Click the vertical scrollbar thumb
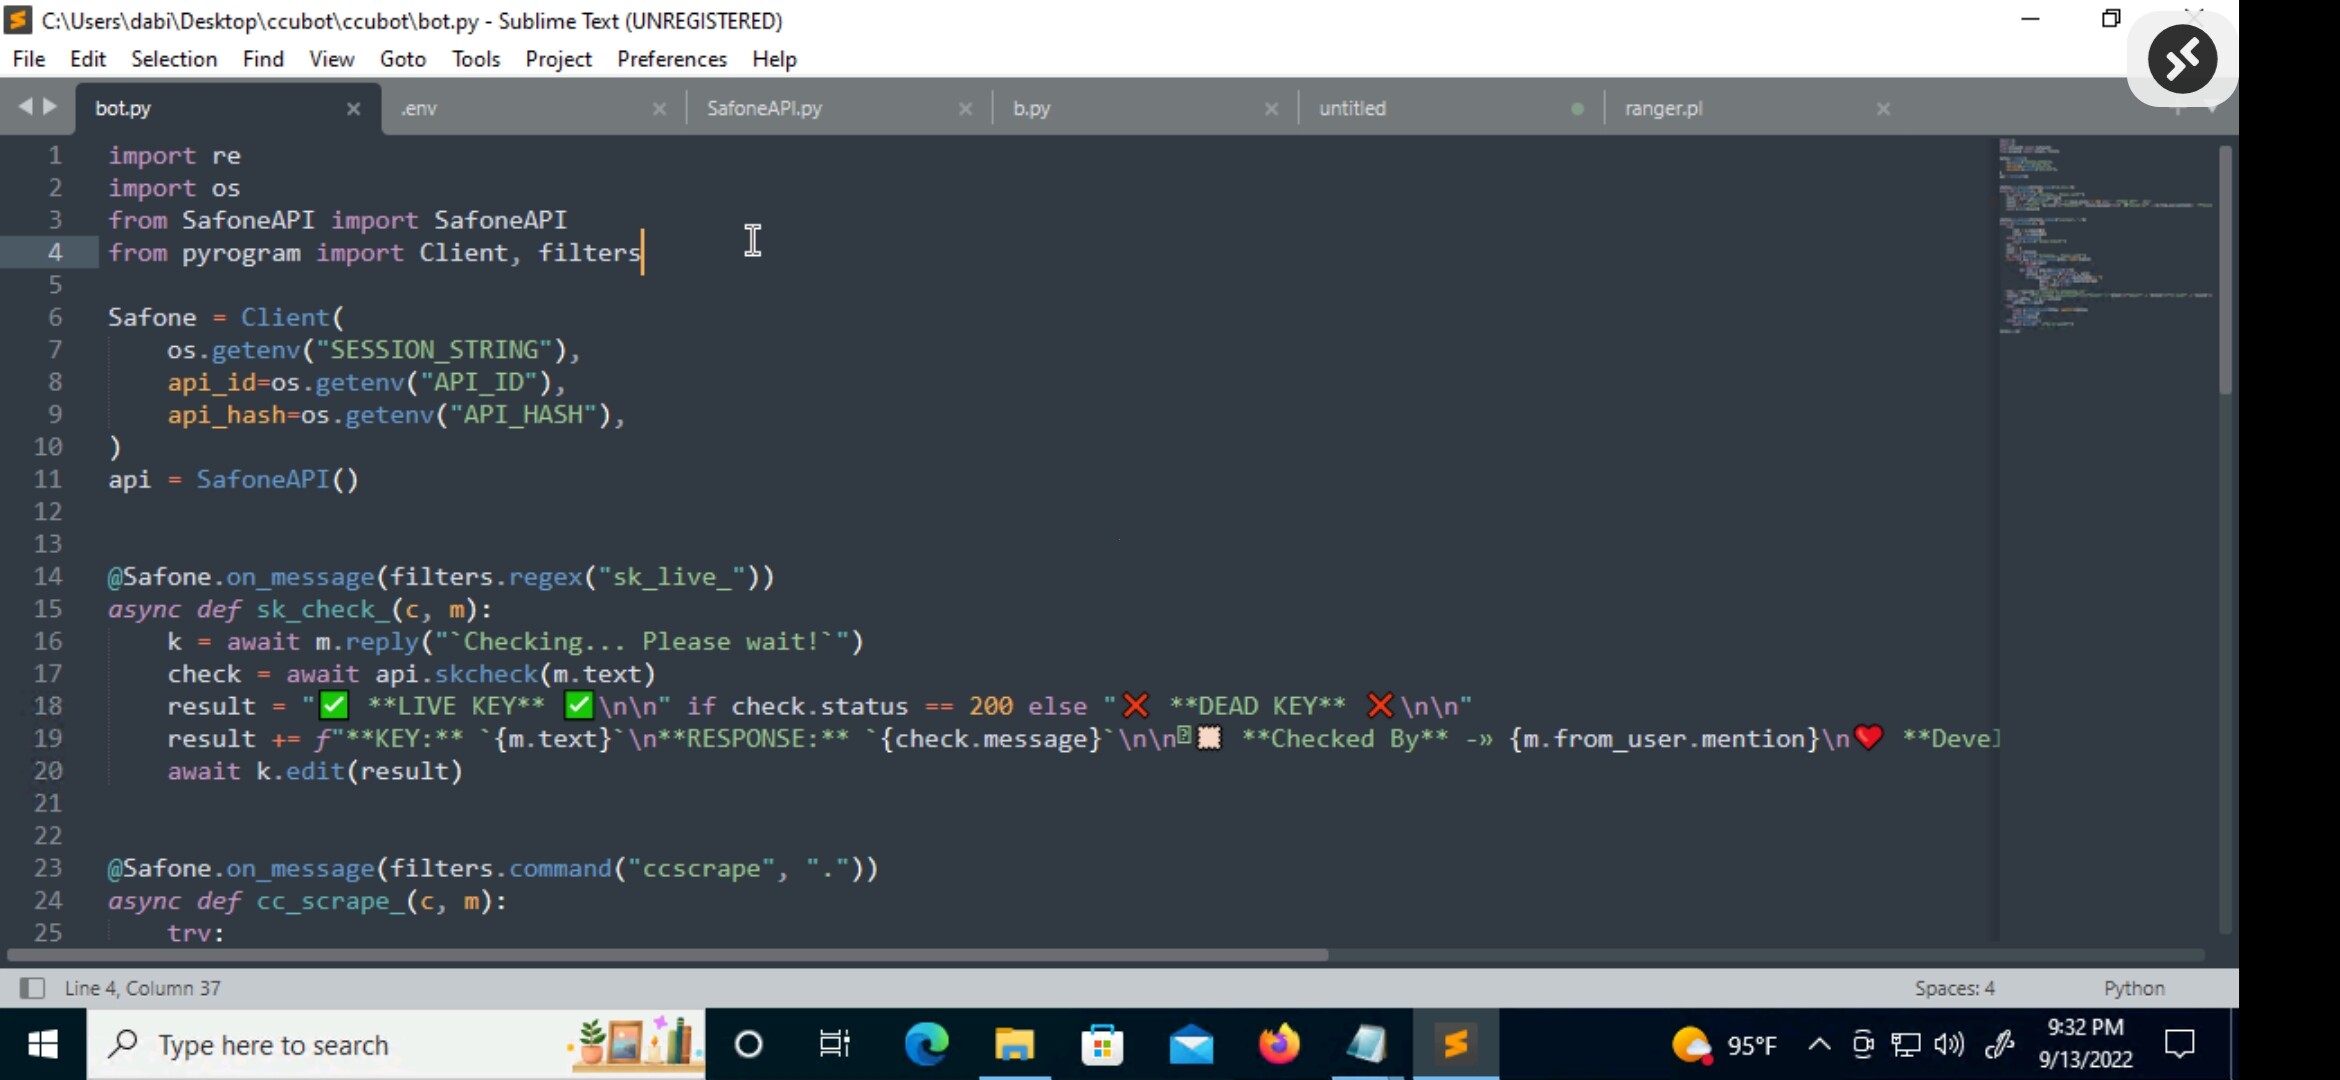The image size is (2340, 1080). [2225, 270]
